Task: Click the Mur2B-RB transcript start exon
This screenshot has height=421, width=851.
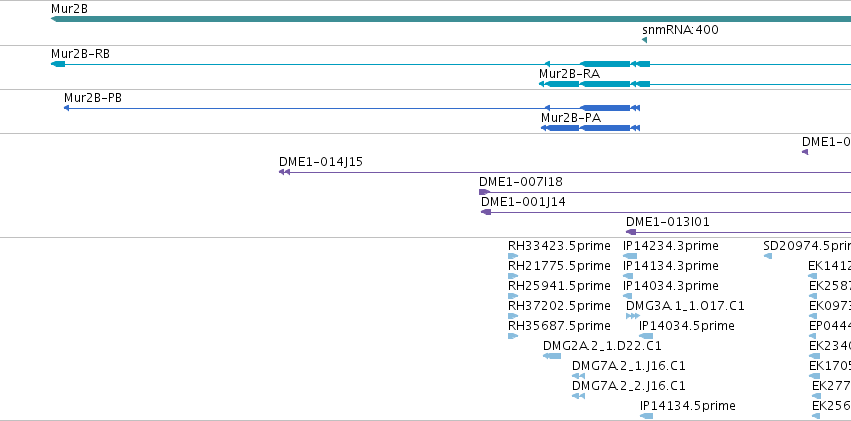Action: click(58, 64)
